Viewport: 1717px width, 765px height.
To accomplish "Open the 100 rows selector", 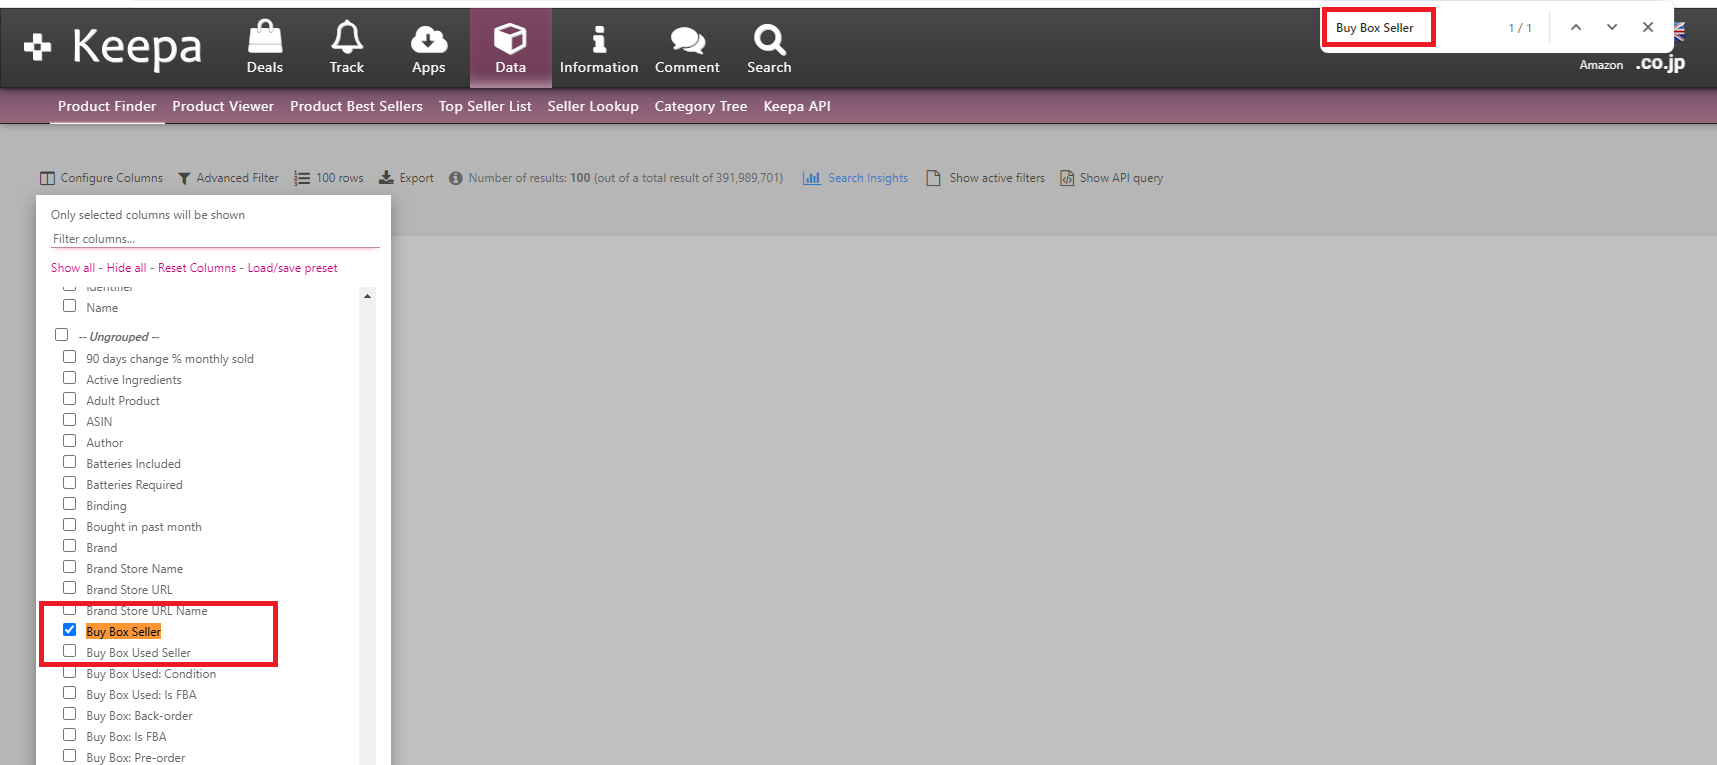I will tap(329, 178).
